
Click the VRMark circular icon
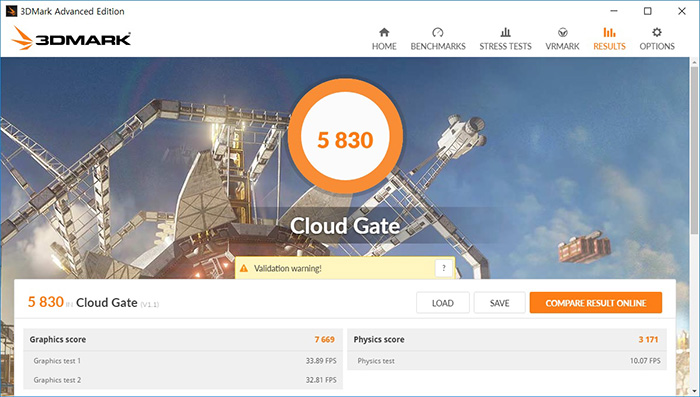pos(562,32)
